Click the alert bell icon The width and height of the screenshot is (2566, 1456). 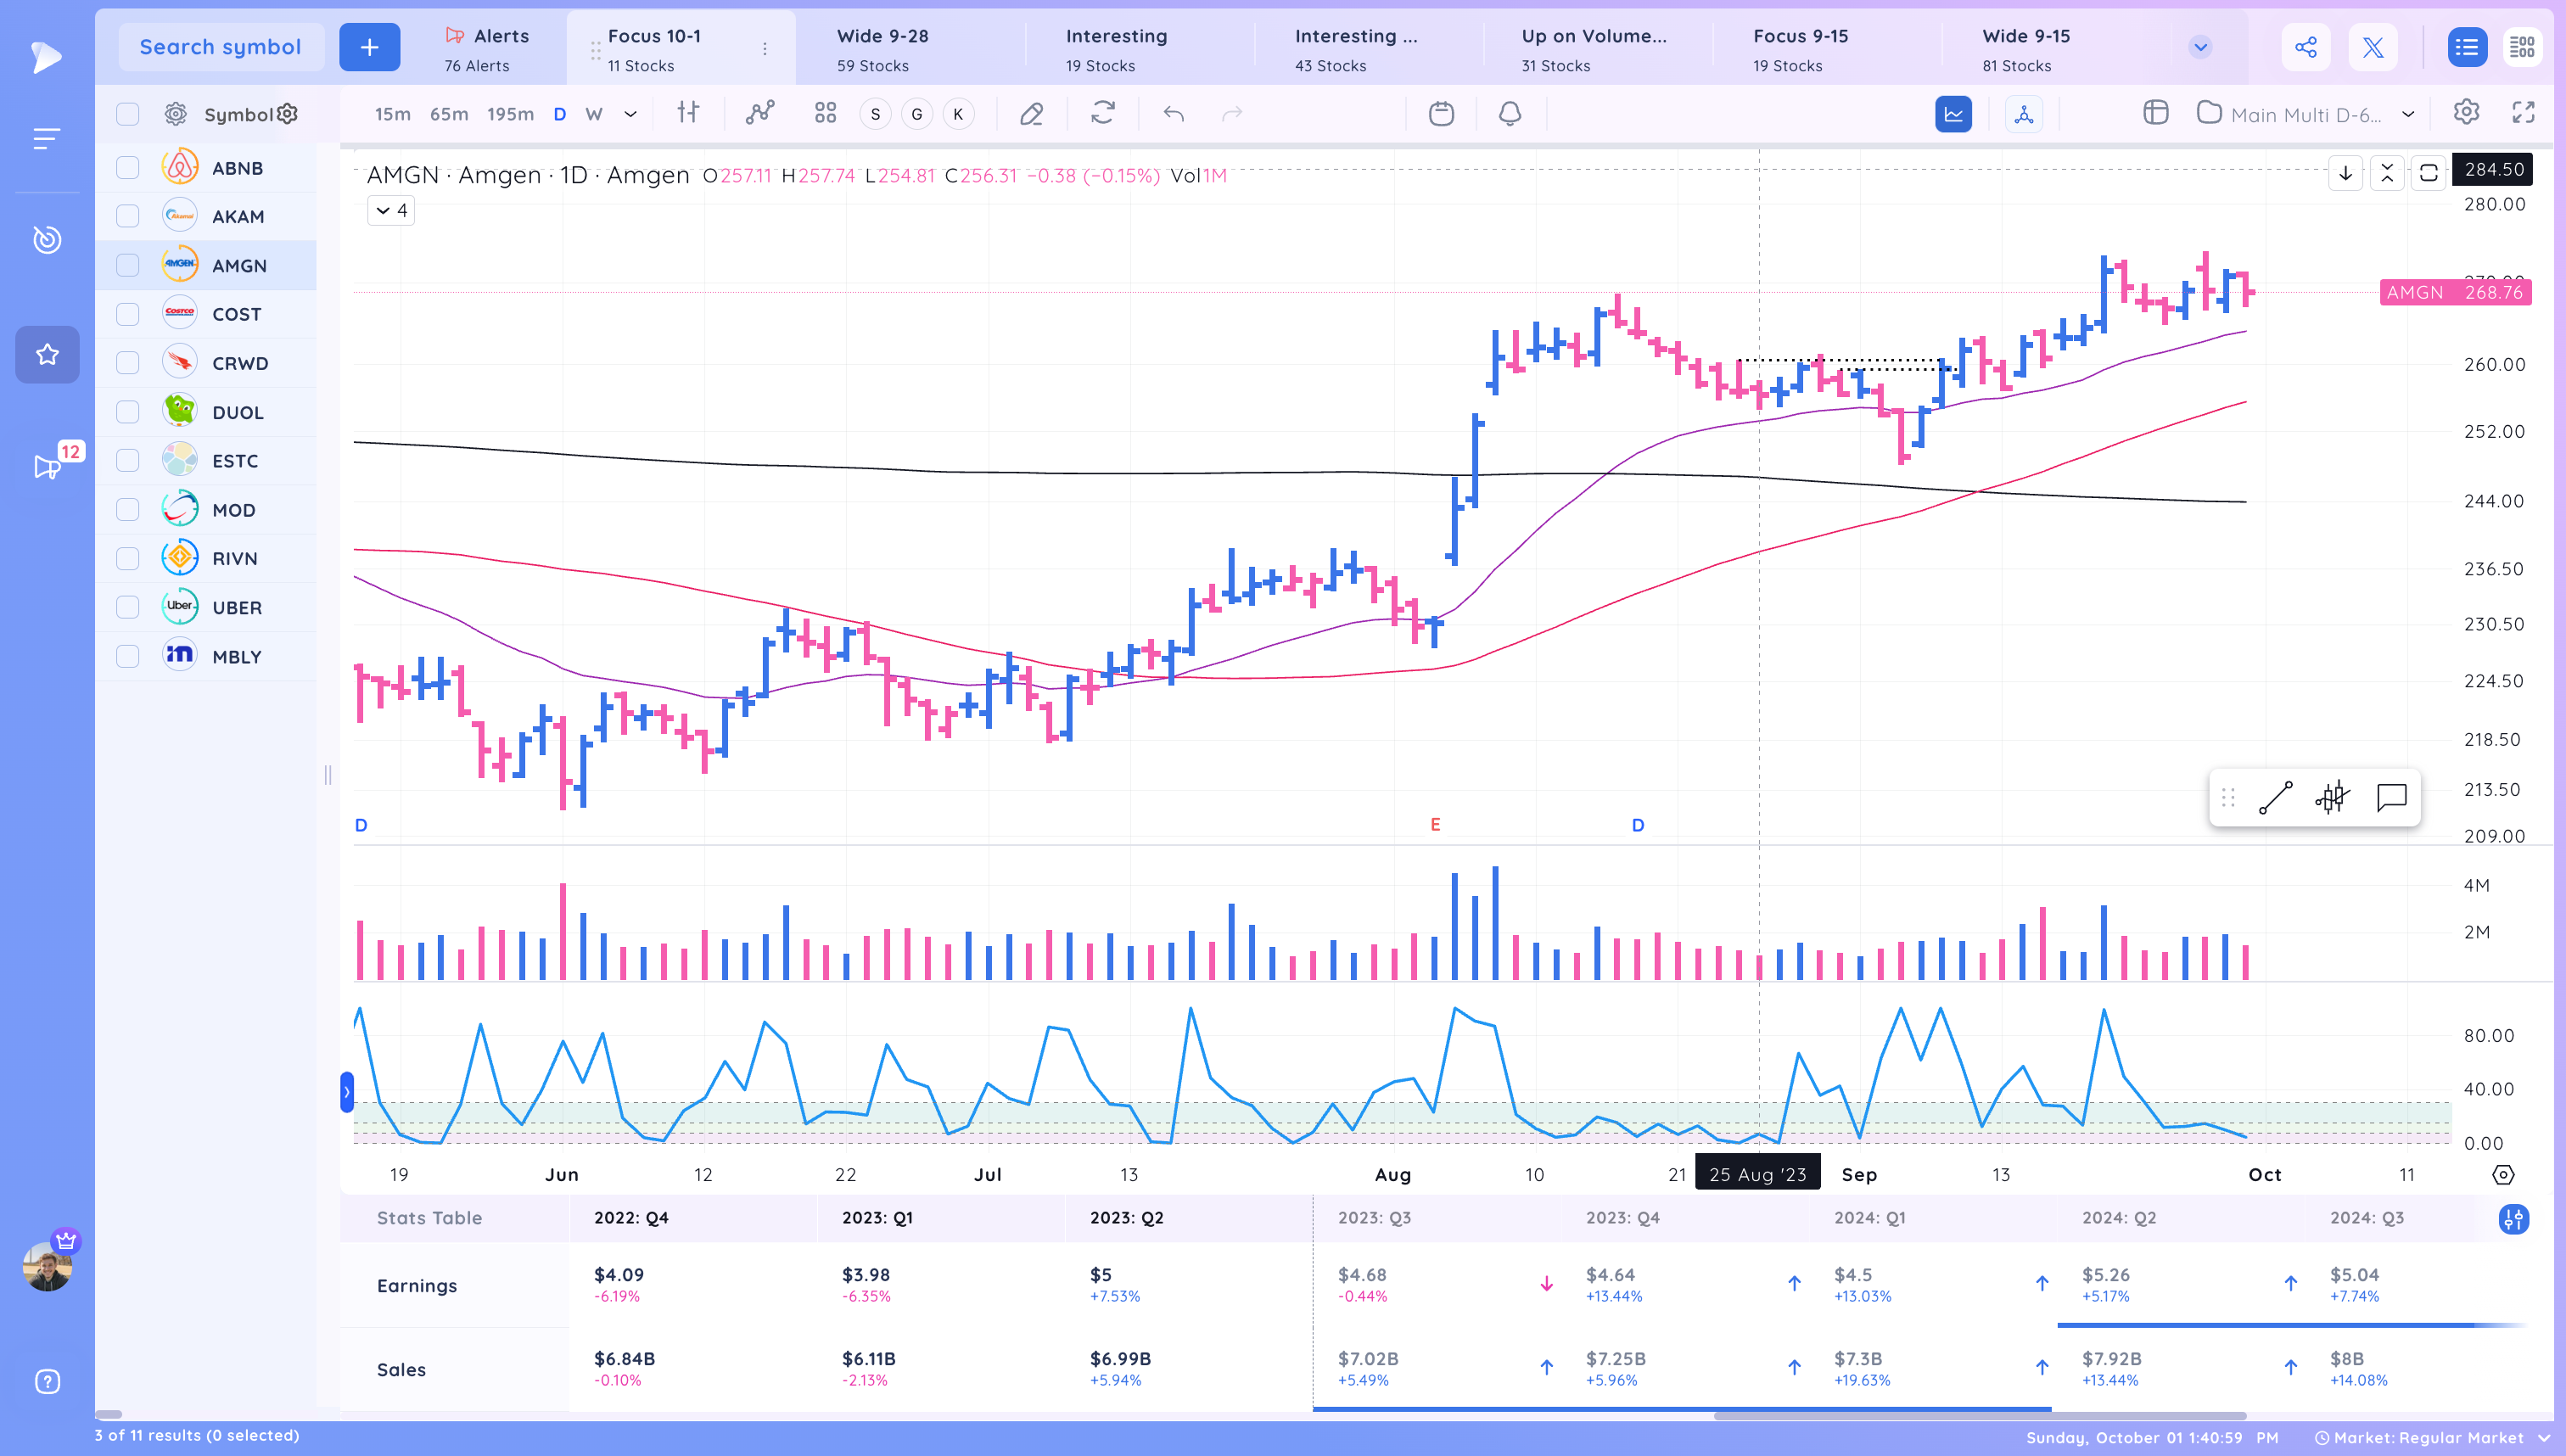click(x=1510, y=113)
